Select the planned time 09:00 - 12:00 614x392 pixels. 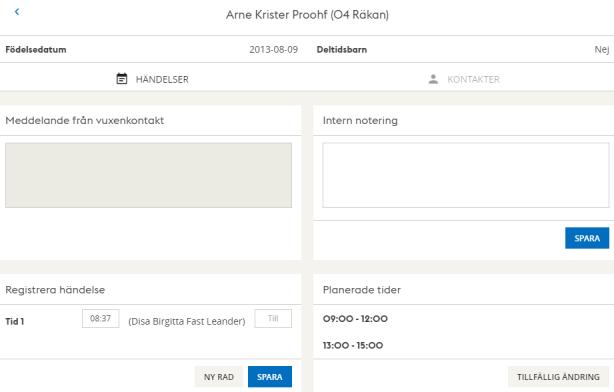pos(355,319)
